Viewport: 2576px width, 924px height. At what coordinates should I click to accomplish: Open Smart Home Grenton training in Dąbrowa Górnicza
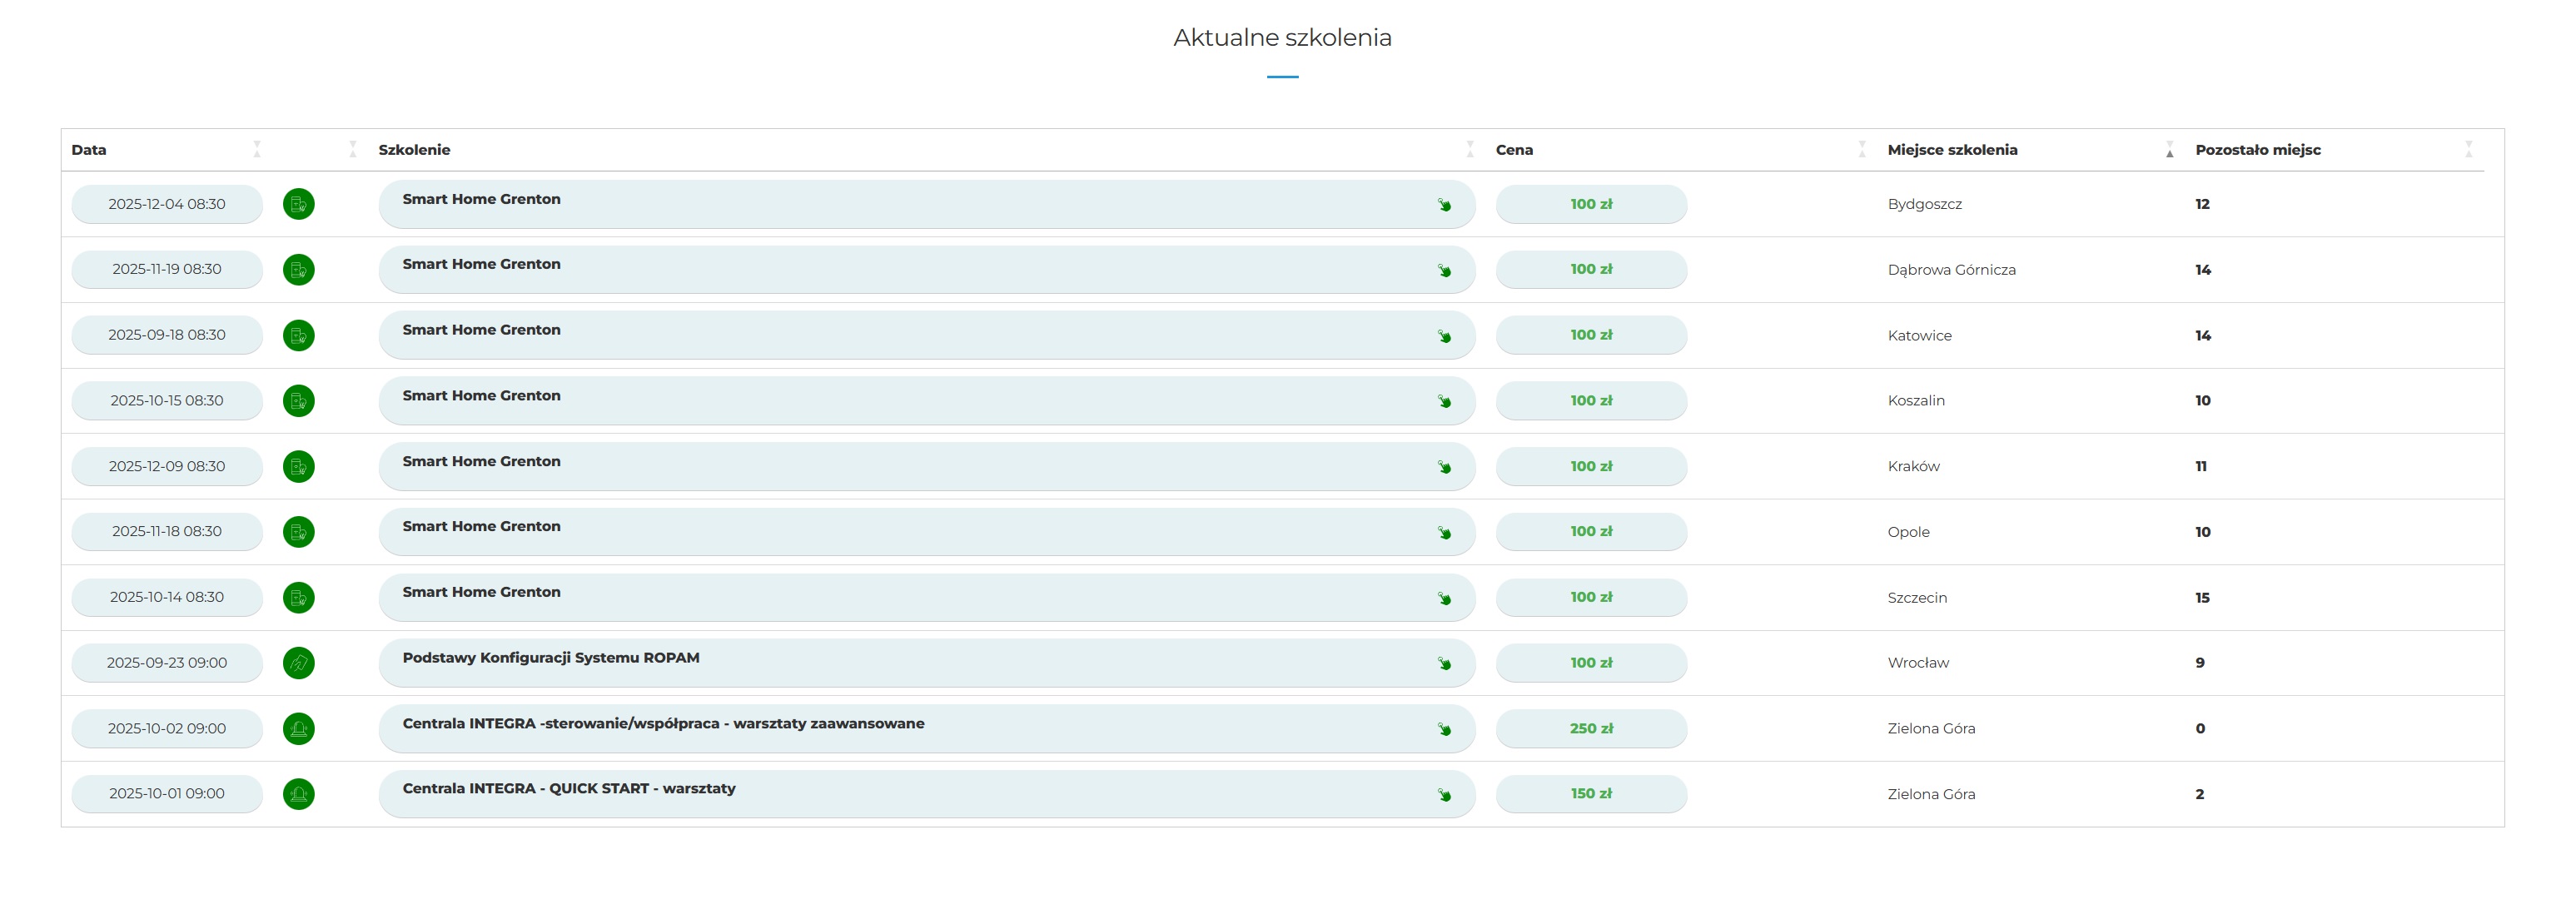(927, 270)
